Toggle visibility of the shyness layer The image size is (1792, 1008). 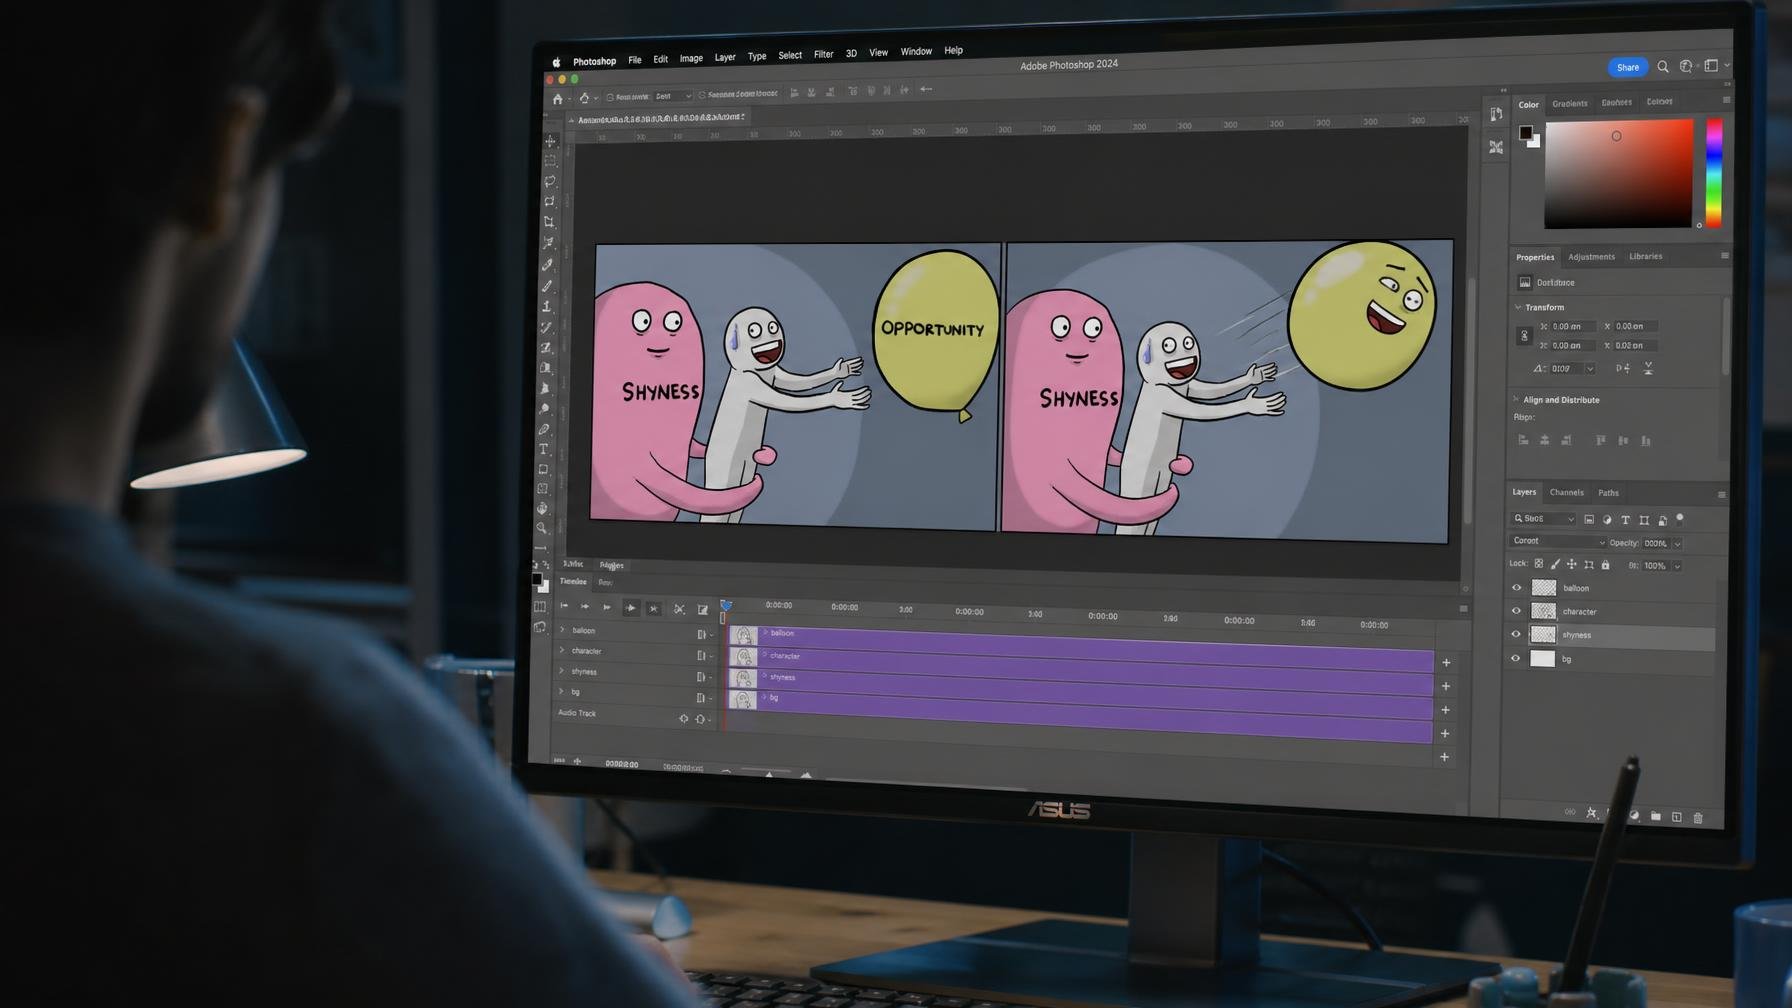click(x=1516, y=634)
